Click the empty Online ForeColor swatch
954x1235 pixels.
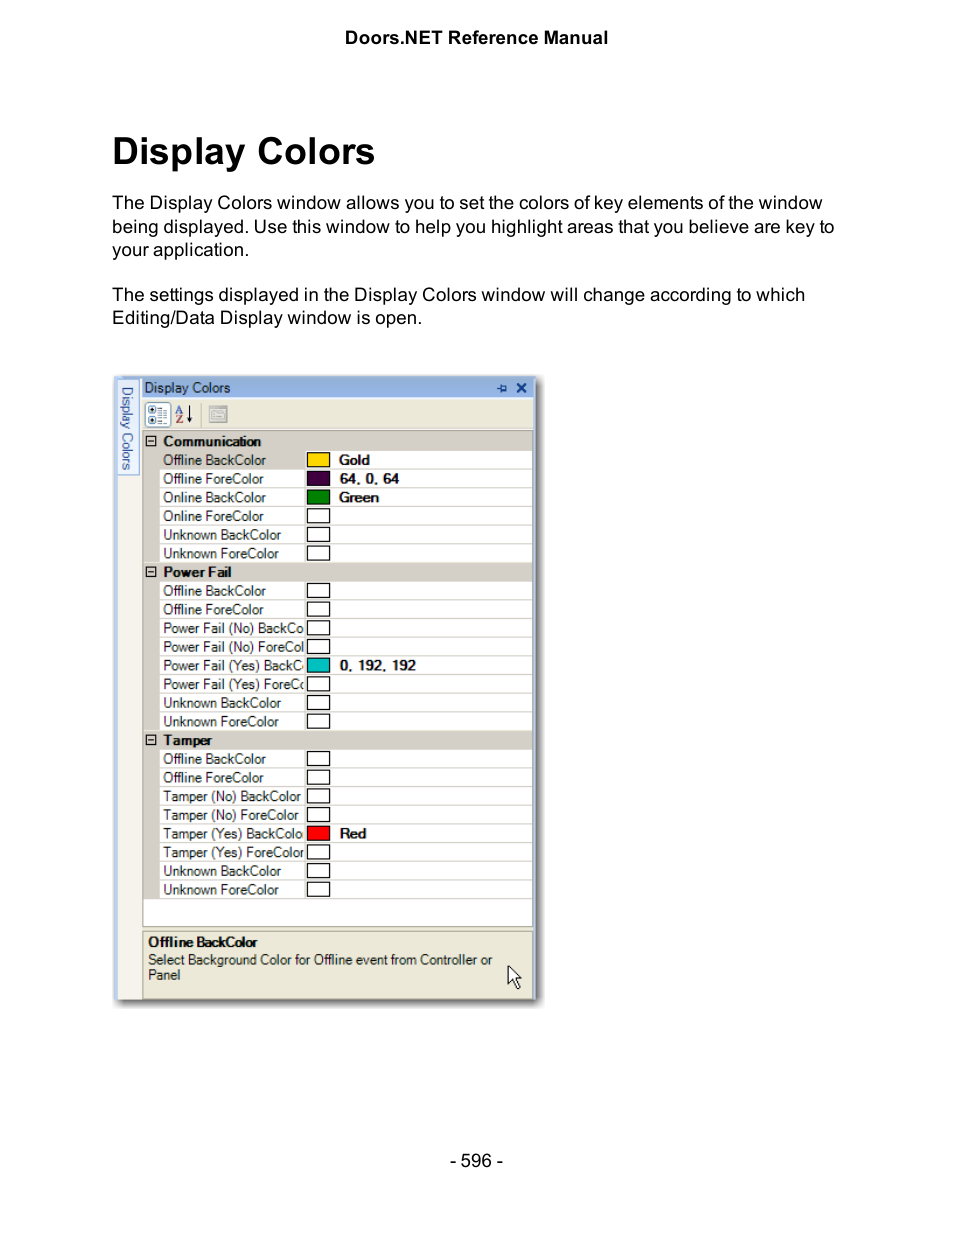318,516
